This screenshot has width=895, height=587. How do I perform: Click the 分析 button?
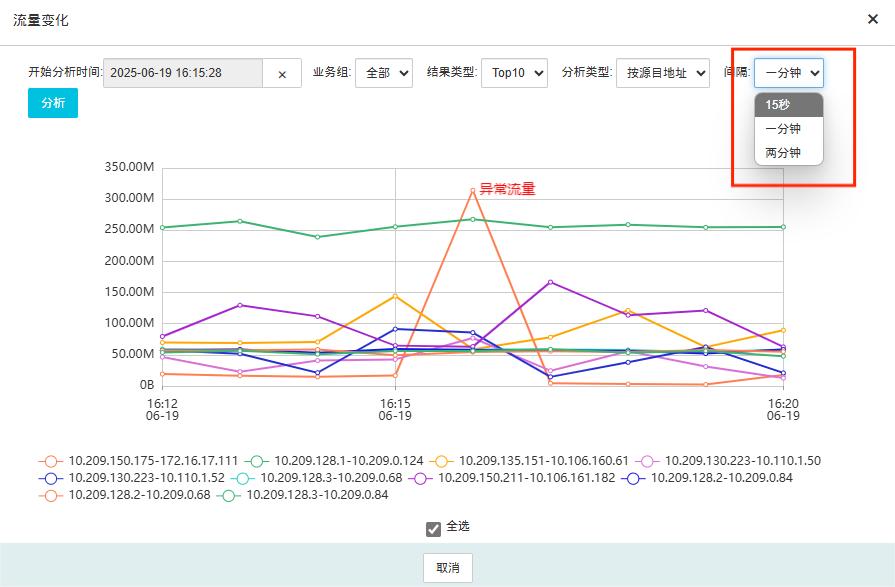pos(53,103)
